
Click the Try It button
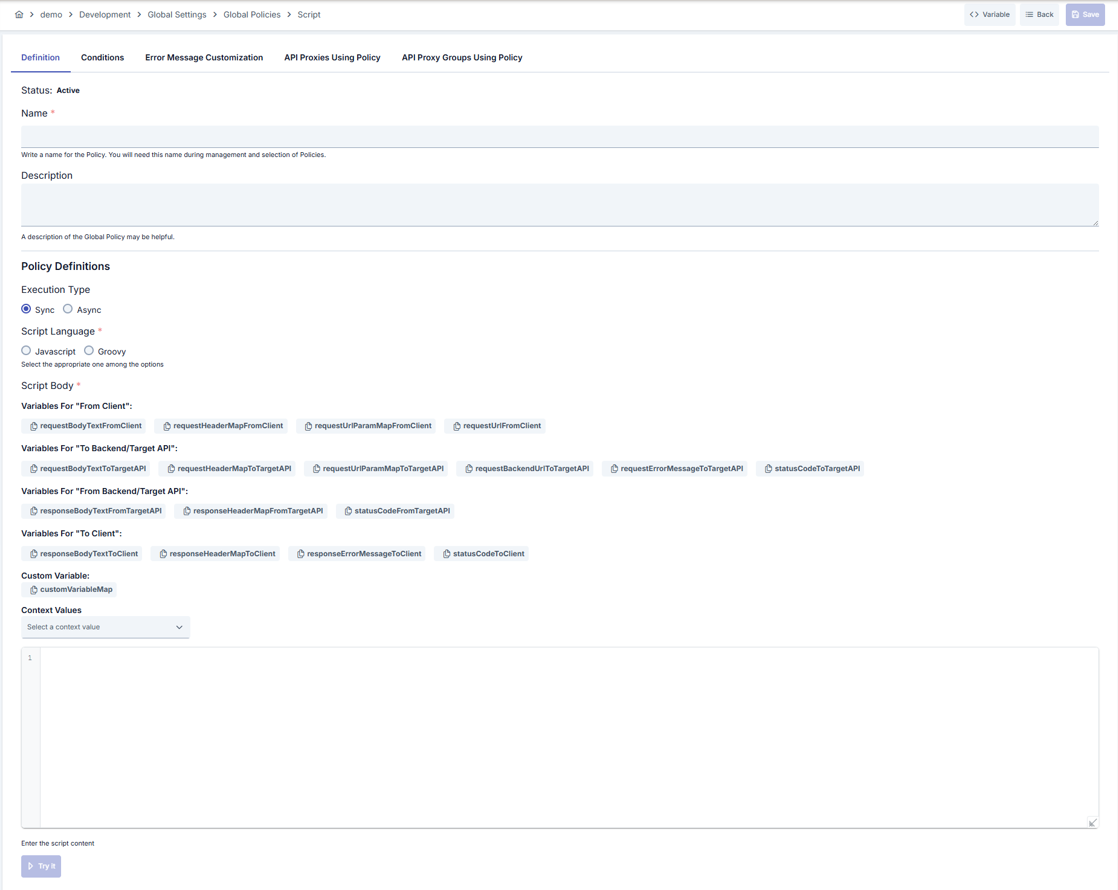pos(41,866)
